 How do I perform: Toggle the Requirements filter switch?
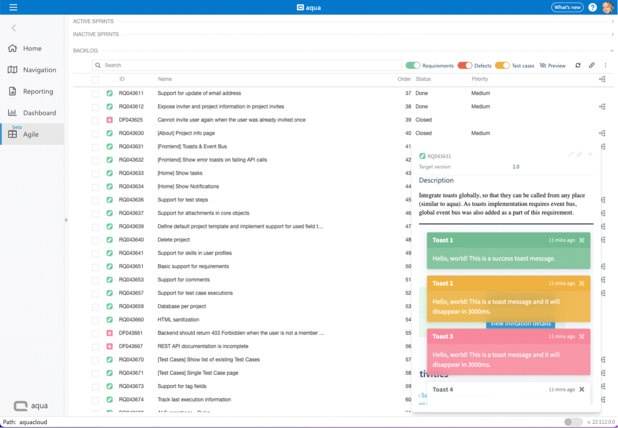(x=412, y=65)
